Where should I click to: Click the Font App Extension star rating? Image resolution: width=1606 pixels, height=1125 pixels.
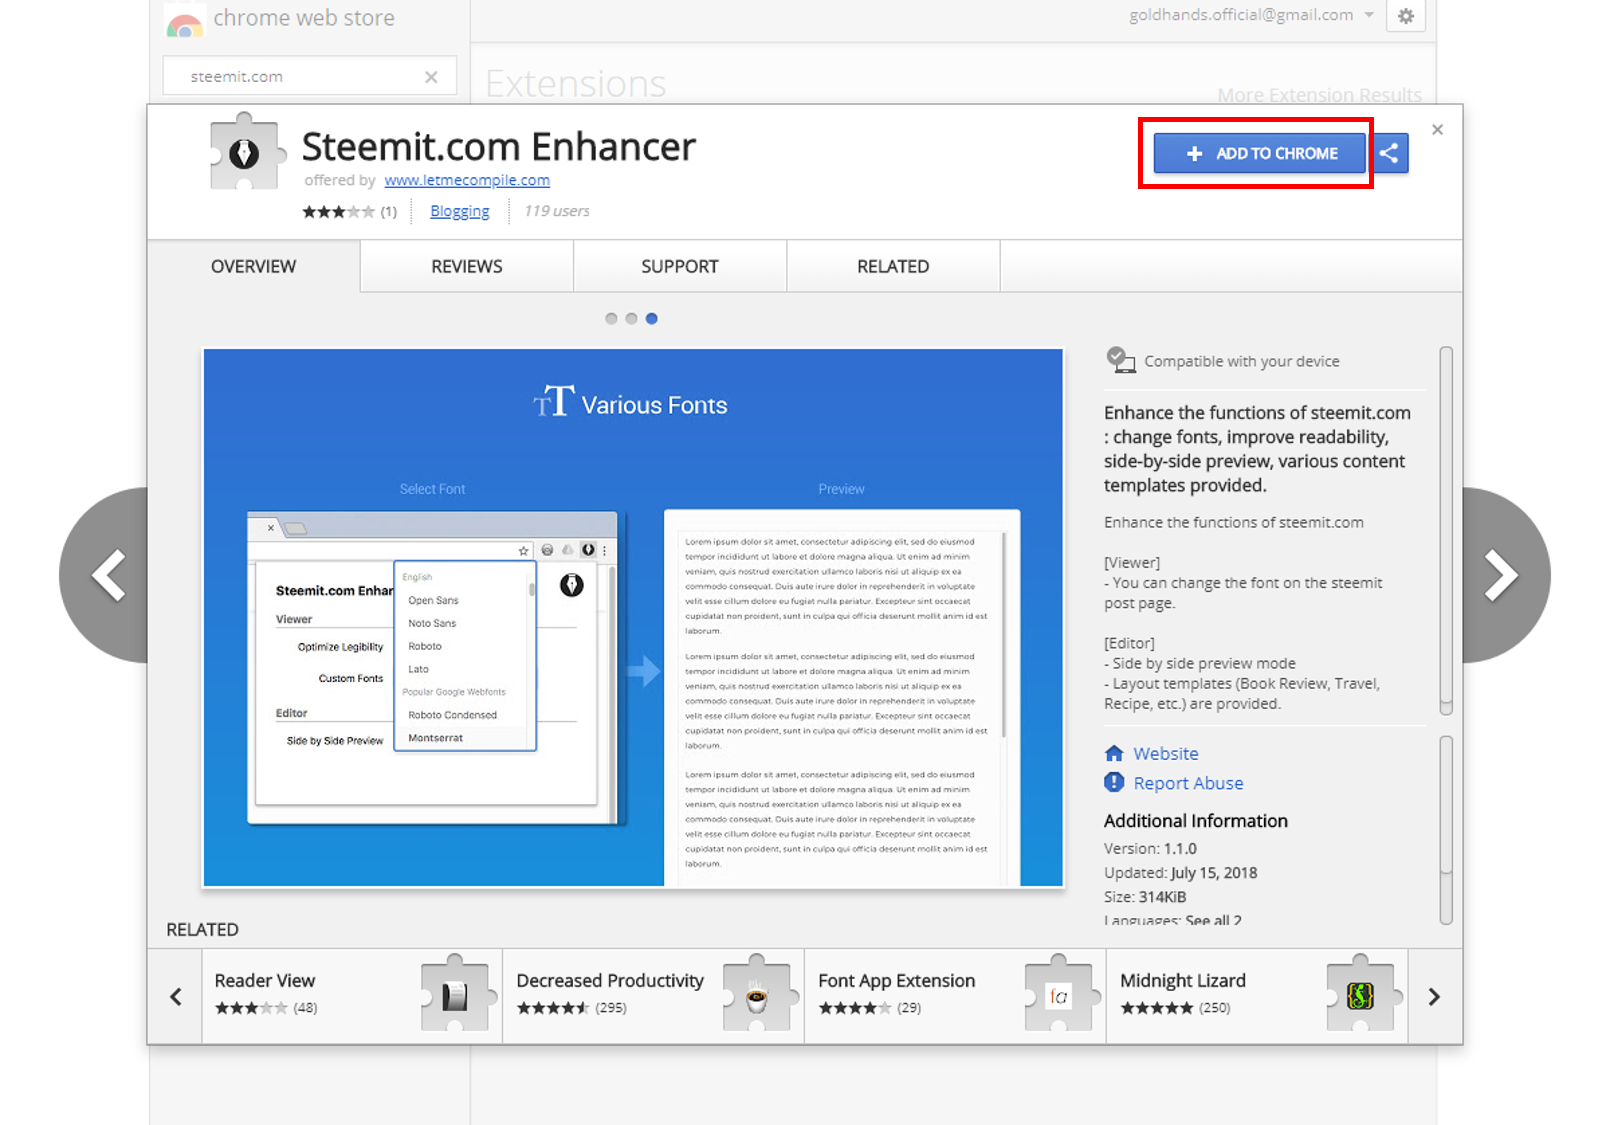[x=855, y=1008]
